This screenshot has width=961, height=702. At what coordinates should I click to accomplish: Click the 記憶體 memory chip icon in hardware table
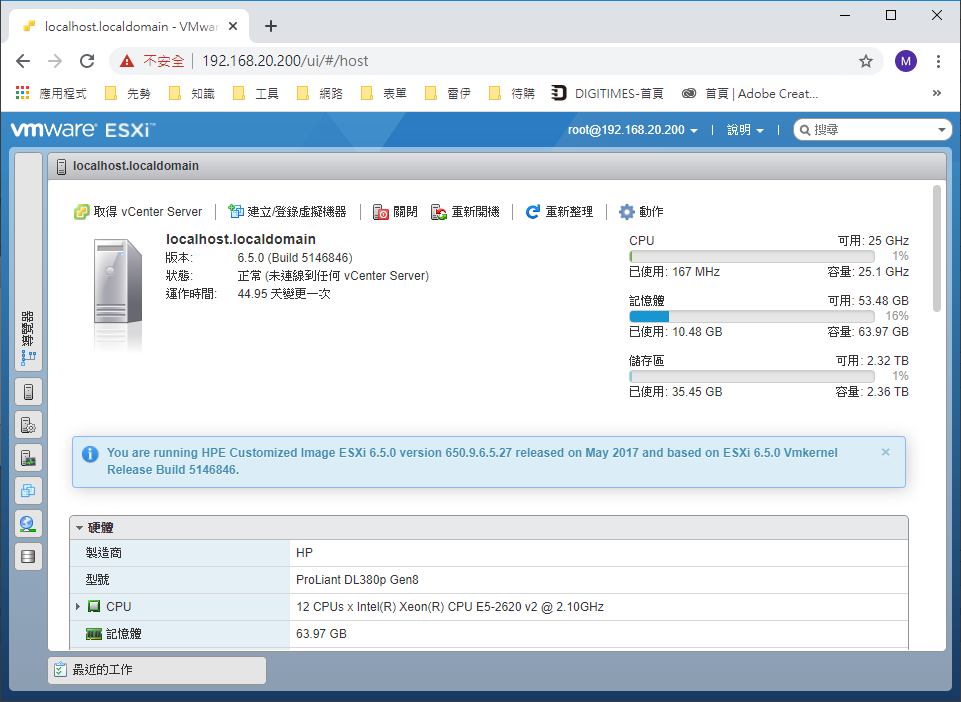(x=94, y=633)
